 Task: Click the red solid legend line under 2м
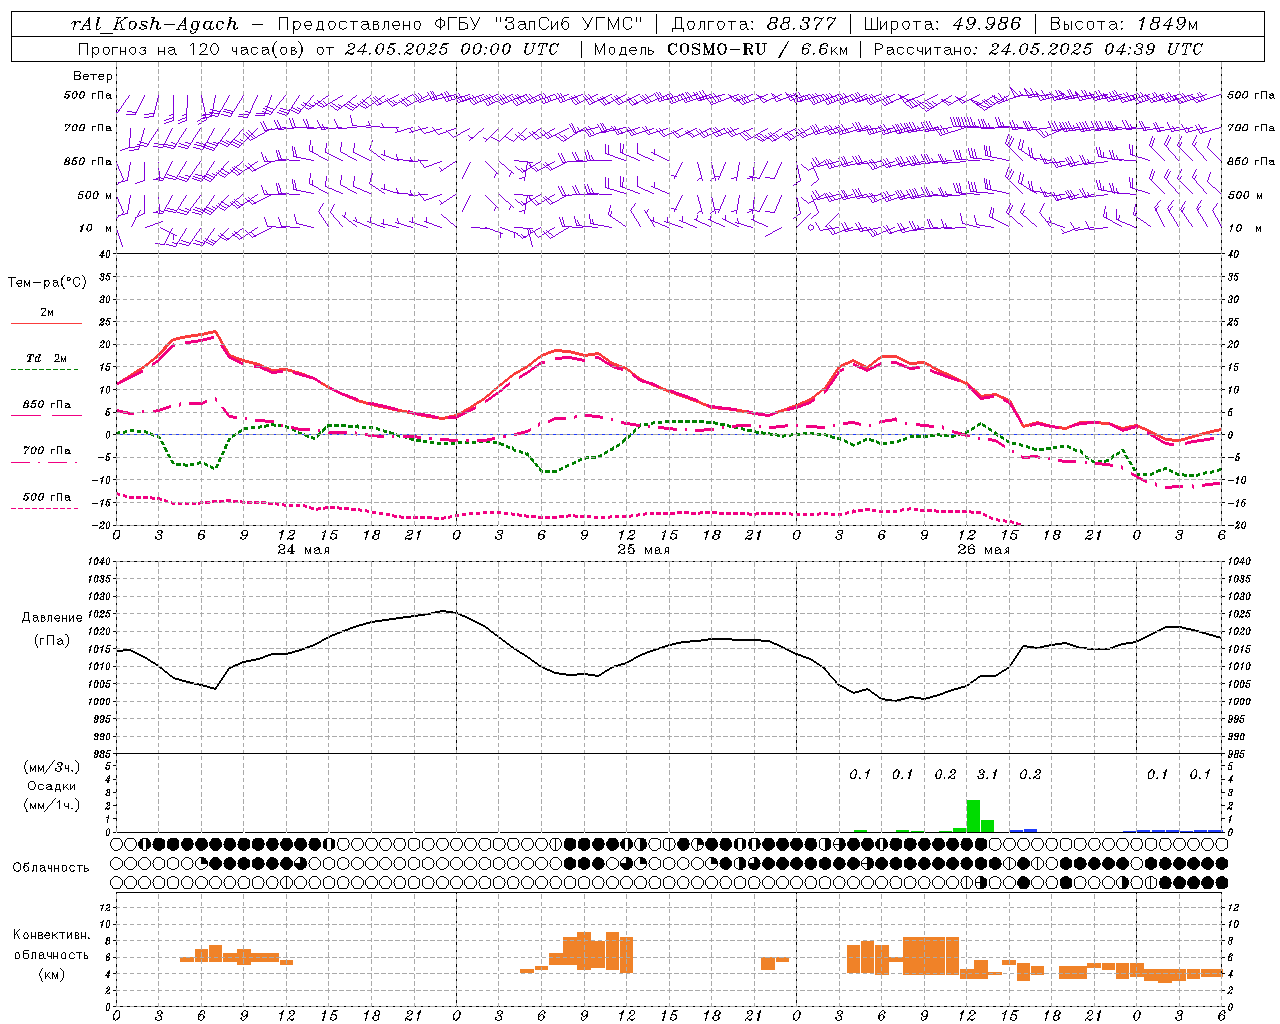(46, 323)
